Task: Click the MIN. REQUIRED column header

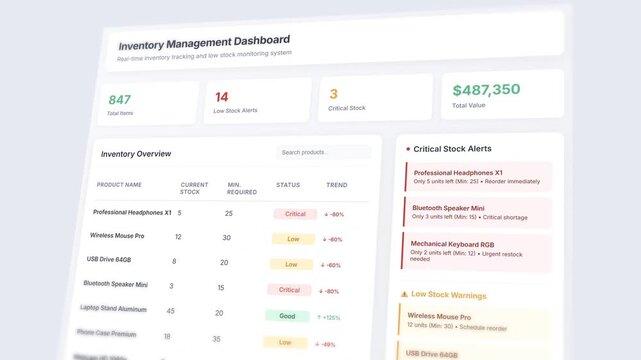Action: click(242, 188)
